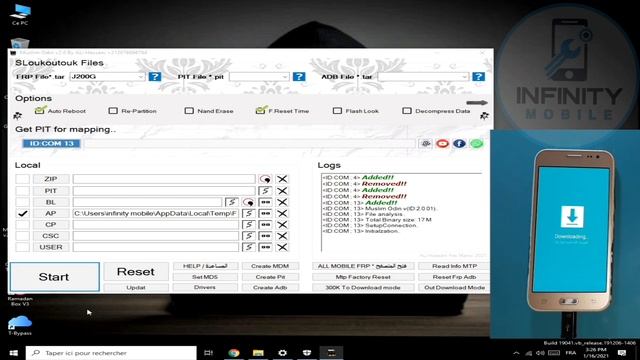Viewport: 640px width, 360px height.
Task: Enable the Nand Erase checkbox
Action: (189, 111)
